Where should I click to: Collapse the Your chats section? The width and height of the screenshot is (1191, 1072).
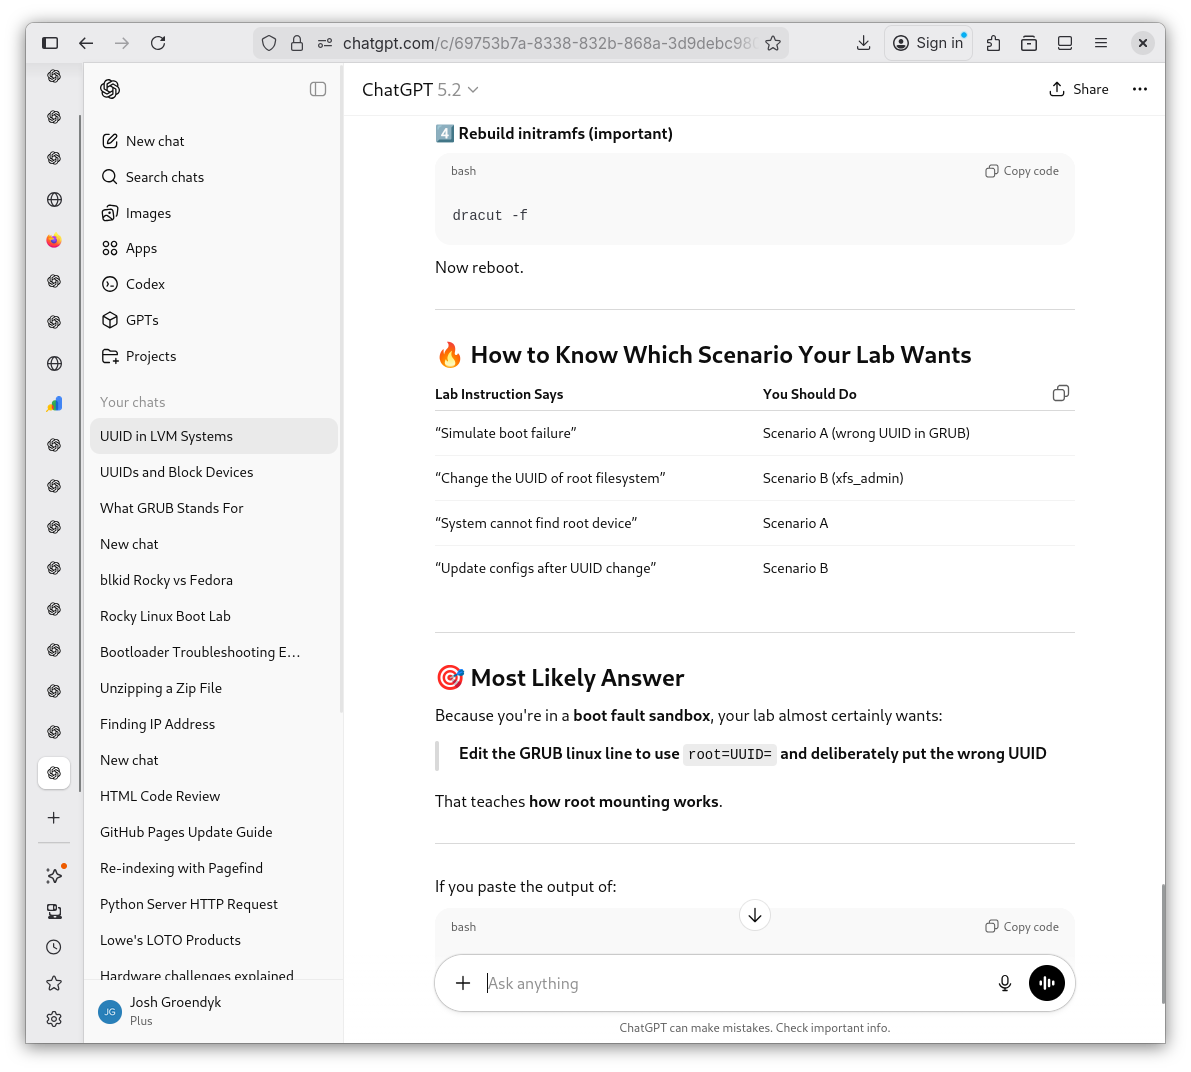coord(133,402)
